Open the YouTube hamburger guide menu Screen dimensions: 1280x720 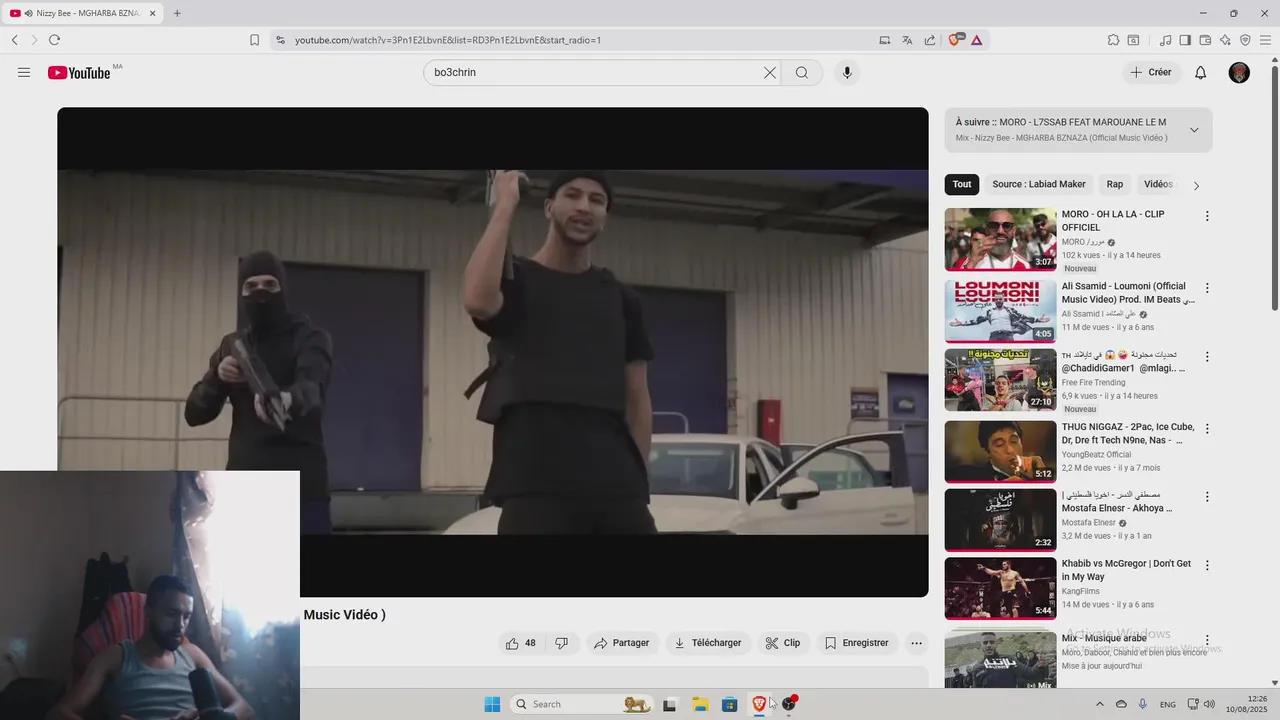point(24,72)
